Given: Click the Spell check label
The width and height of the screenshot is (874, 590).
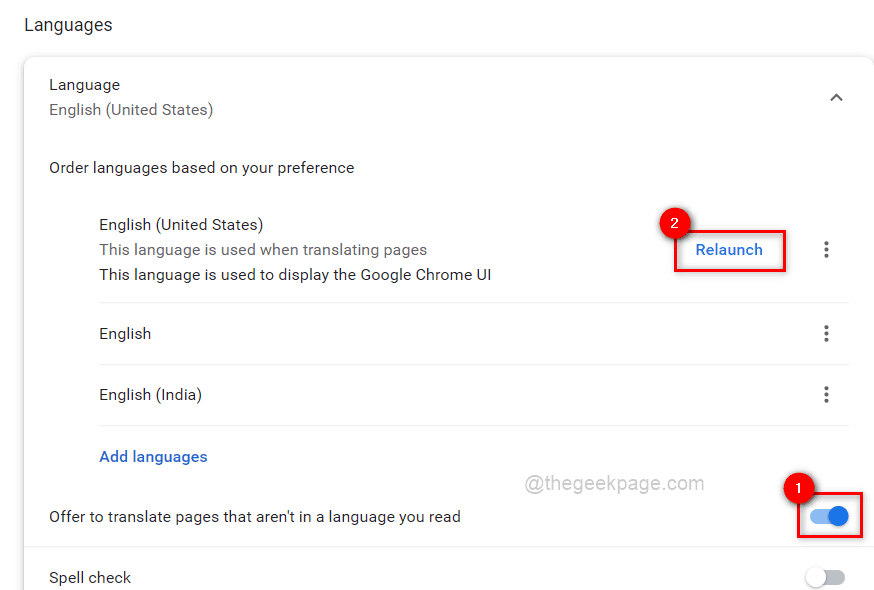Looking at the screenshot, I should point(90,578).
